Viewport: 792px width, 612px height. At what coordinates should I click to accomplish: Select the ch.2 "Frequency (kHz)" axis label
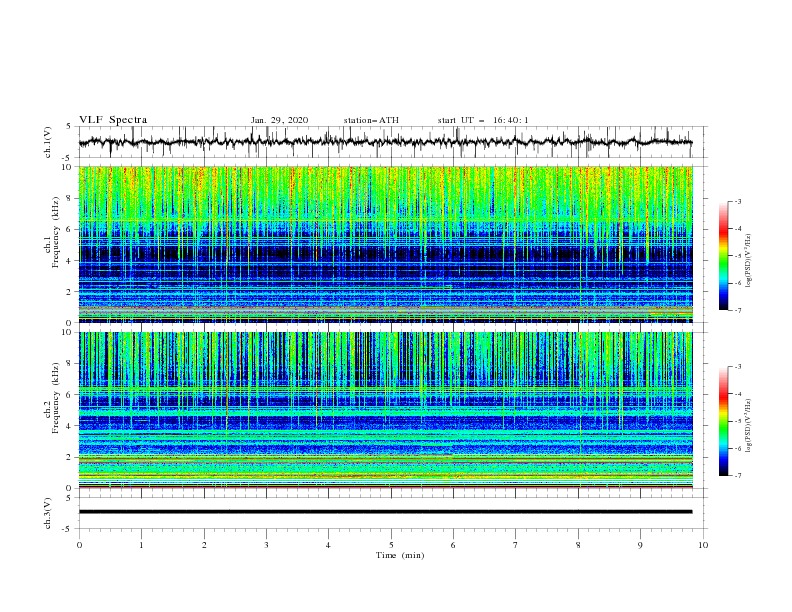[56, 397]
